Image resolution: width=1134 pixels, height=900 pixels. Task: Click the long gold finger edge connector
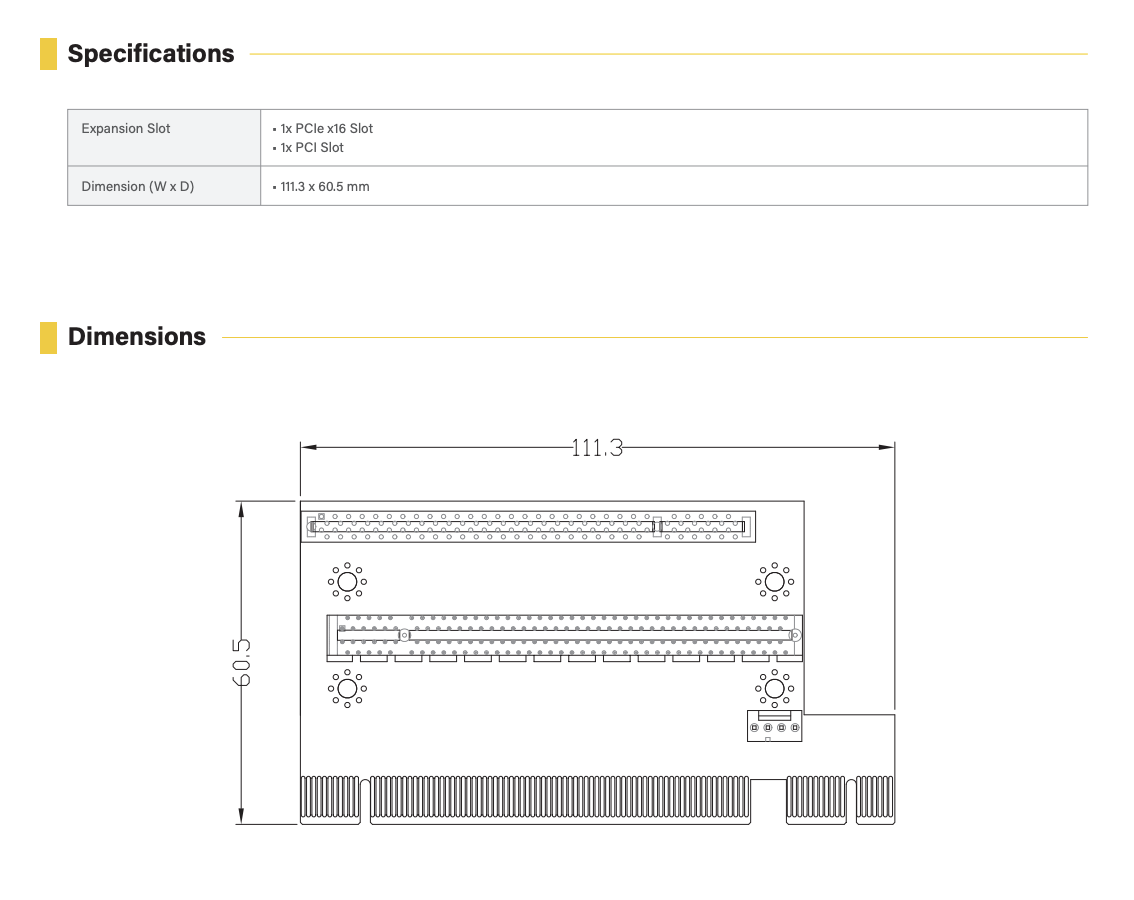click(x=558, y=799)
